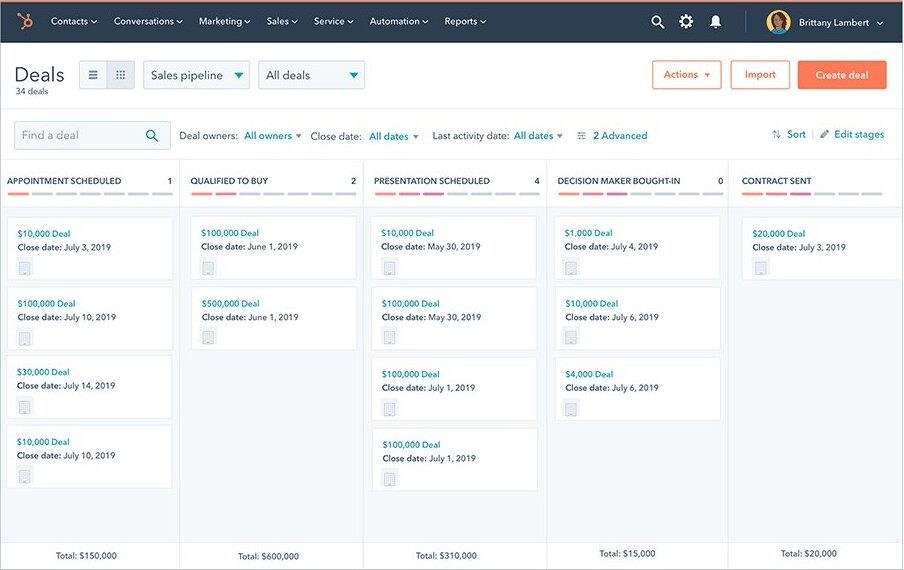This screenshot has height=570, width=904.
Task: Click company icon on $500,000 Deal card
Action: coord(208,337)
